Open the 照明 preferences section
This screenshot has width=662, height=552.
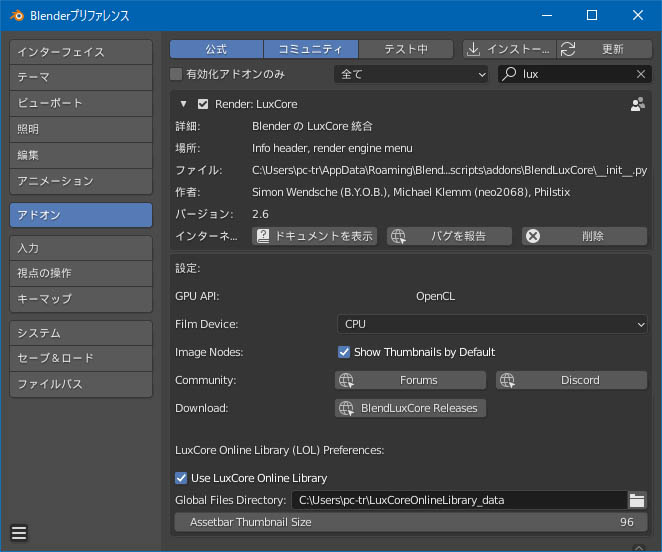coord(81,129)
